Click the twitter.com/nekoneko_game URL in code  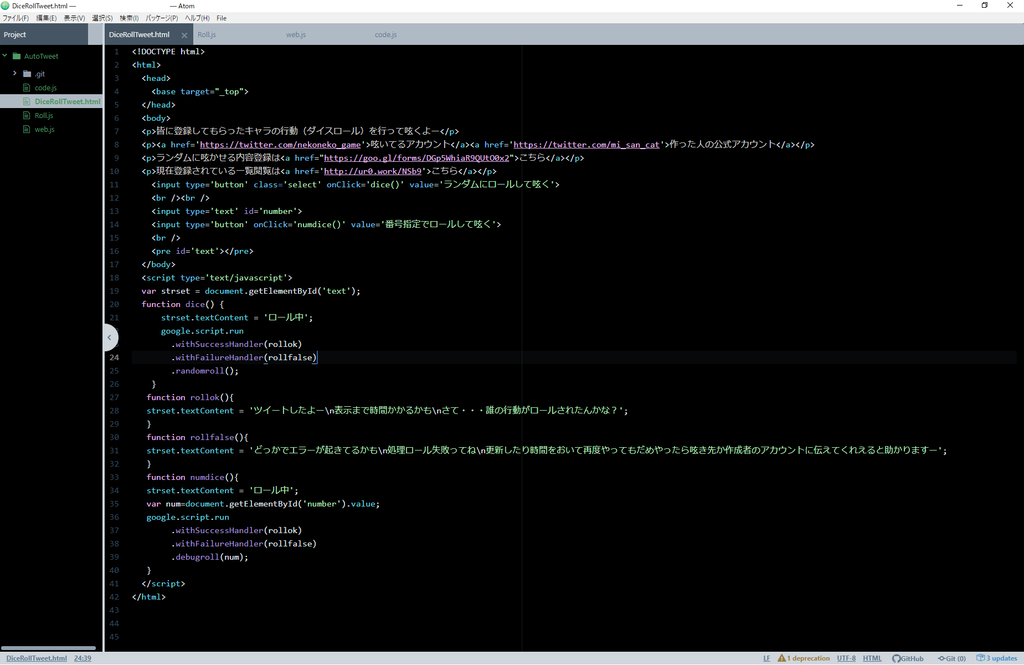pos(280,145)
